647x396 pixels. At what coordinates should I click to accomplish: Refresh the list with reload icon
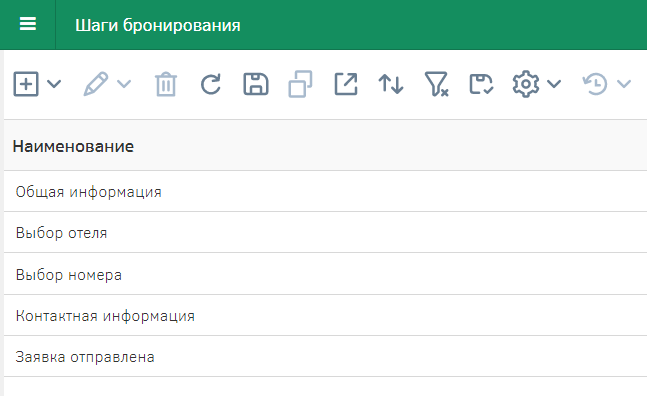[211, 84]
